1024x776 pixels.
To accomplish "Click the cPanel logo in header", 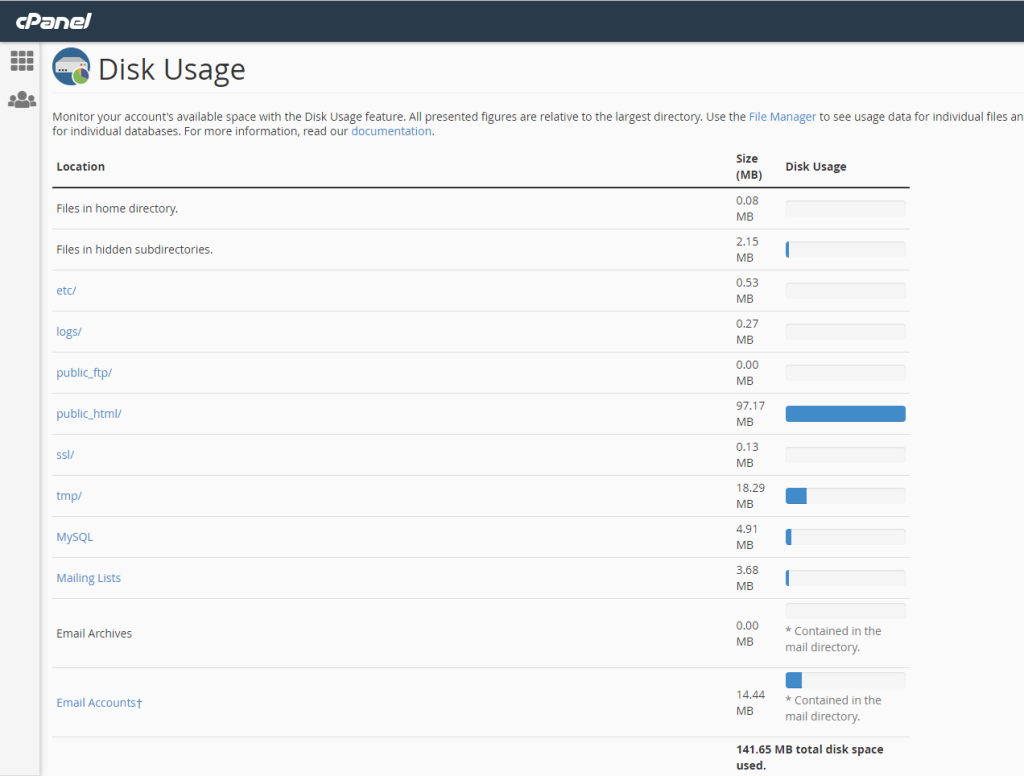I will [x=51, y=21].
